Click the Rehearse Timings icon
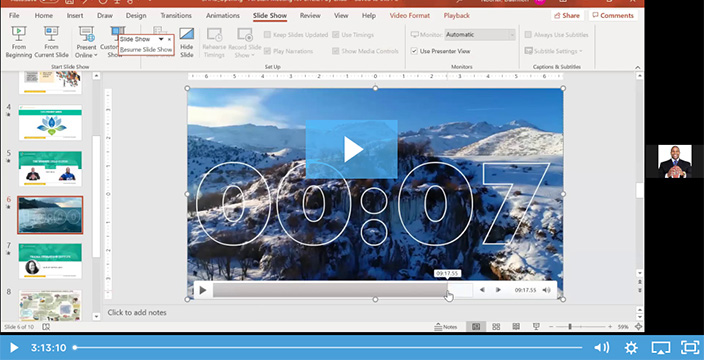The width and height of the screenshot is (704, 360). (214, 35)
